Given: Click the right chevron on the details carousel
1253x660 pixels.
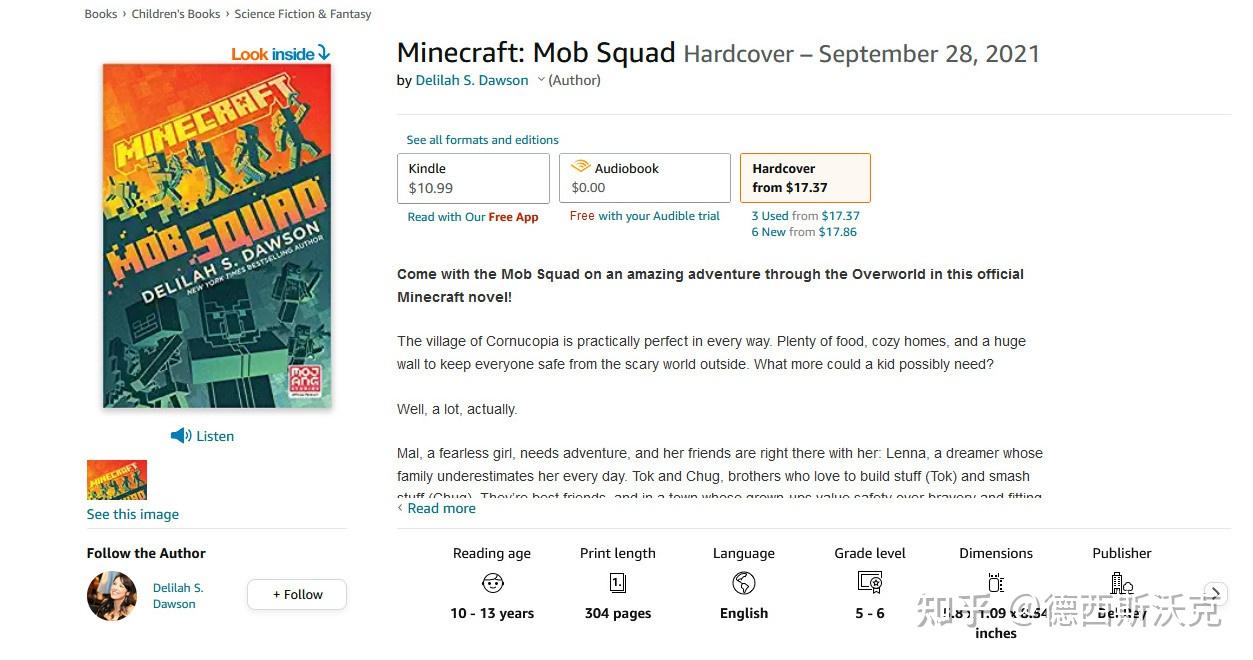Looking at the screenshot, I should (1214, 593).
